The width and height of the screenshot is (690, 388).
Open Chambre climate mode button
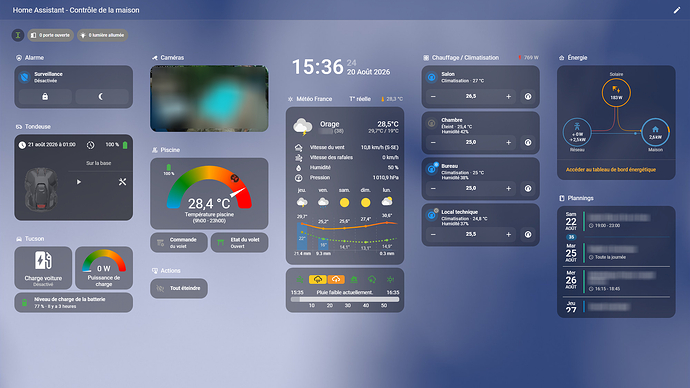(x=528, y=143)
